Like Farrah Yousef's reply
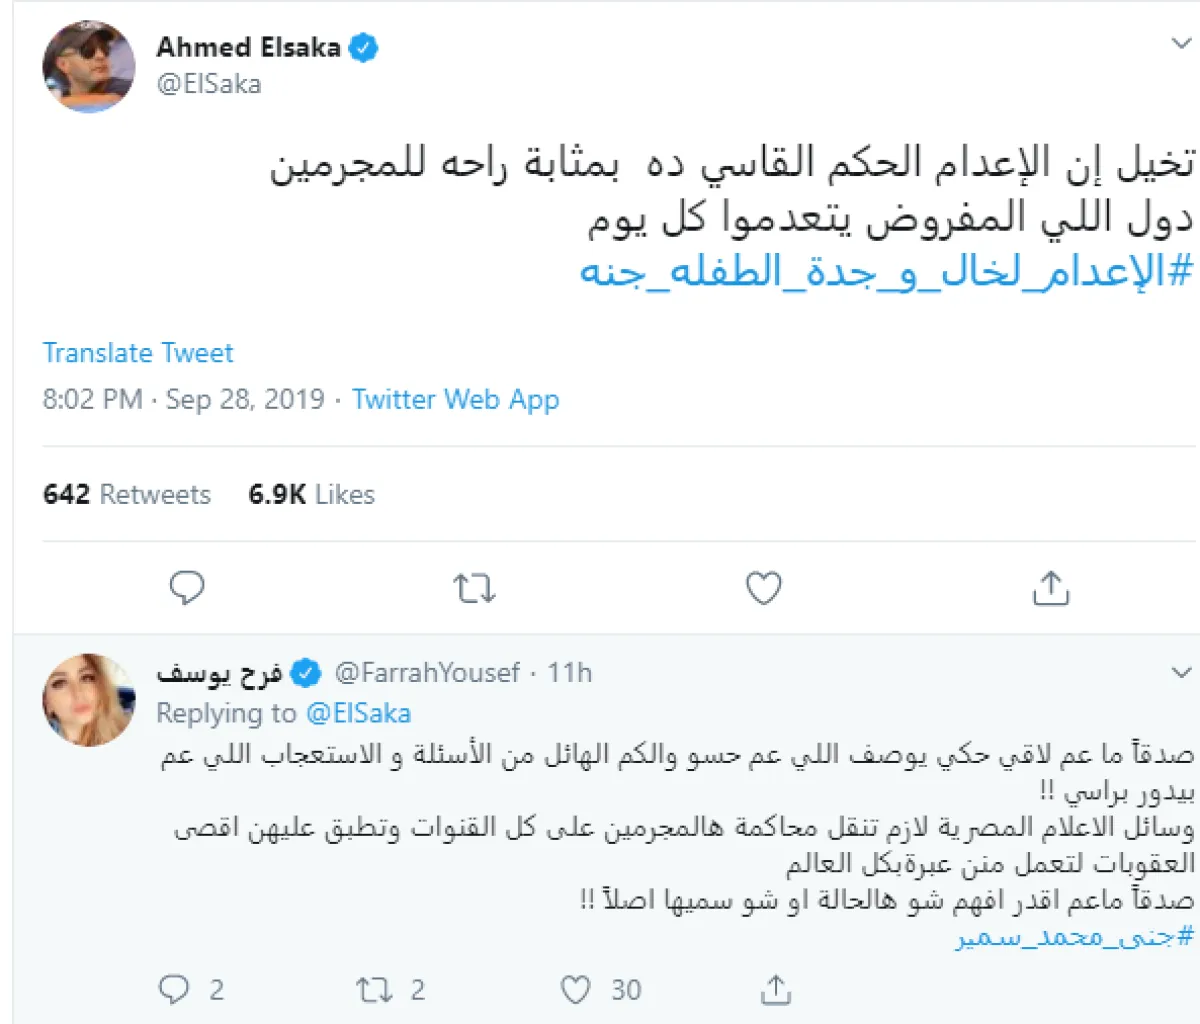Screen dimensions: 1200x1024 [x=576, y=990]
